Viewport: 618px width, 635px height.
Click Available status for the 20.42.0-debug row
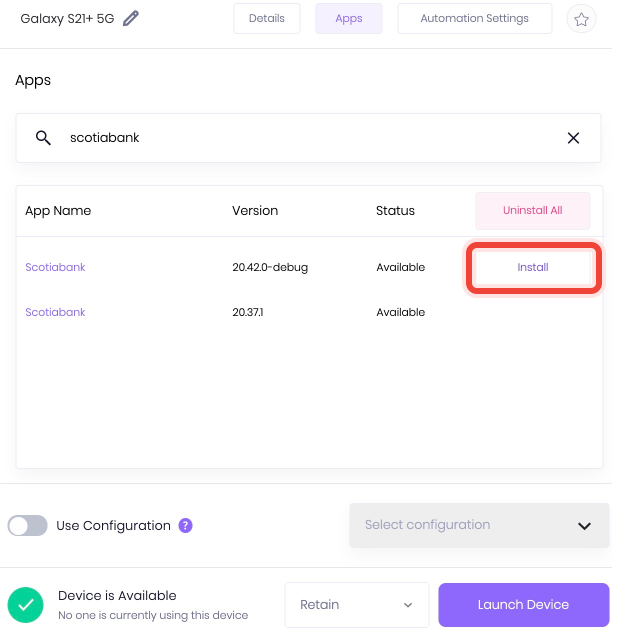pyautogui.click(x=401, y=267)
